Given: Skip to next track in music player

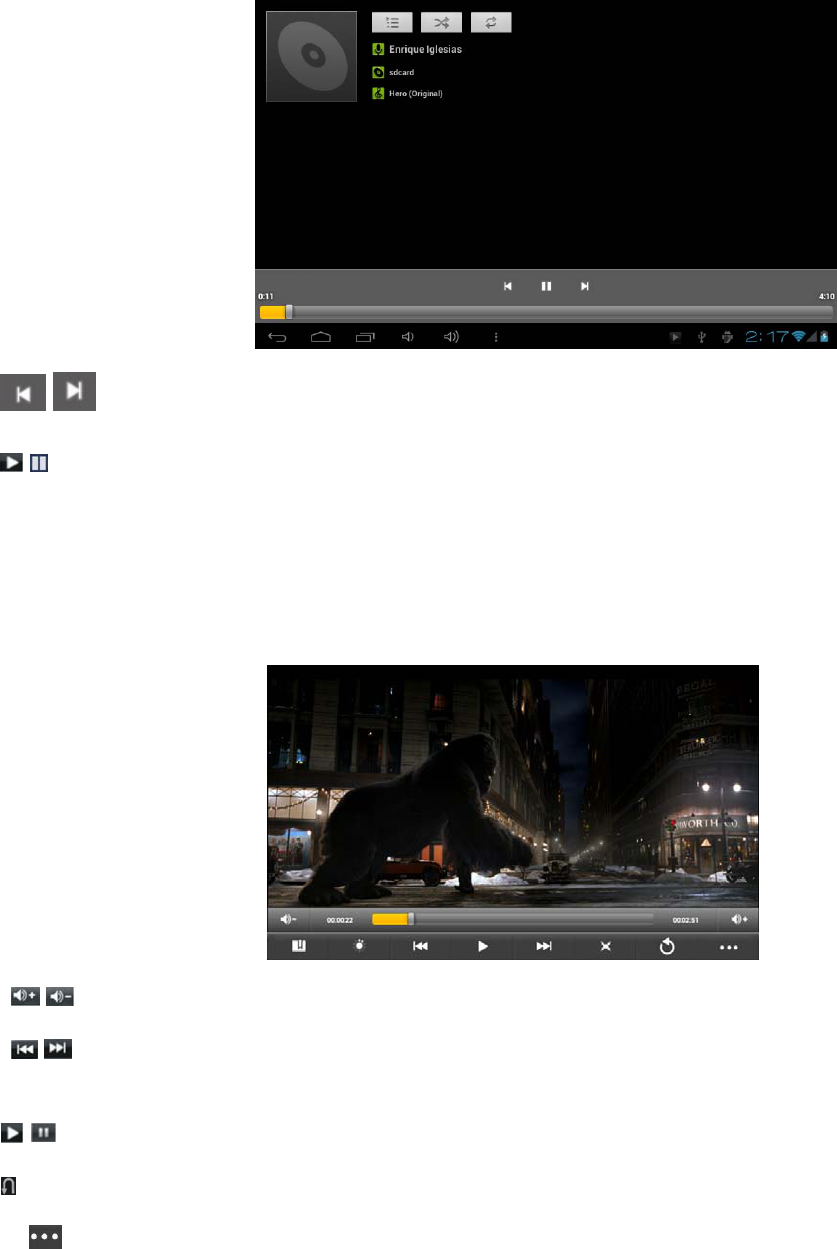Looking at the screenshot, I should [585, 286].
